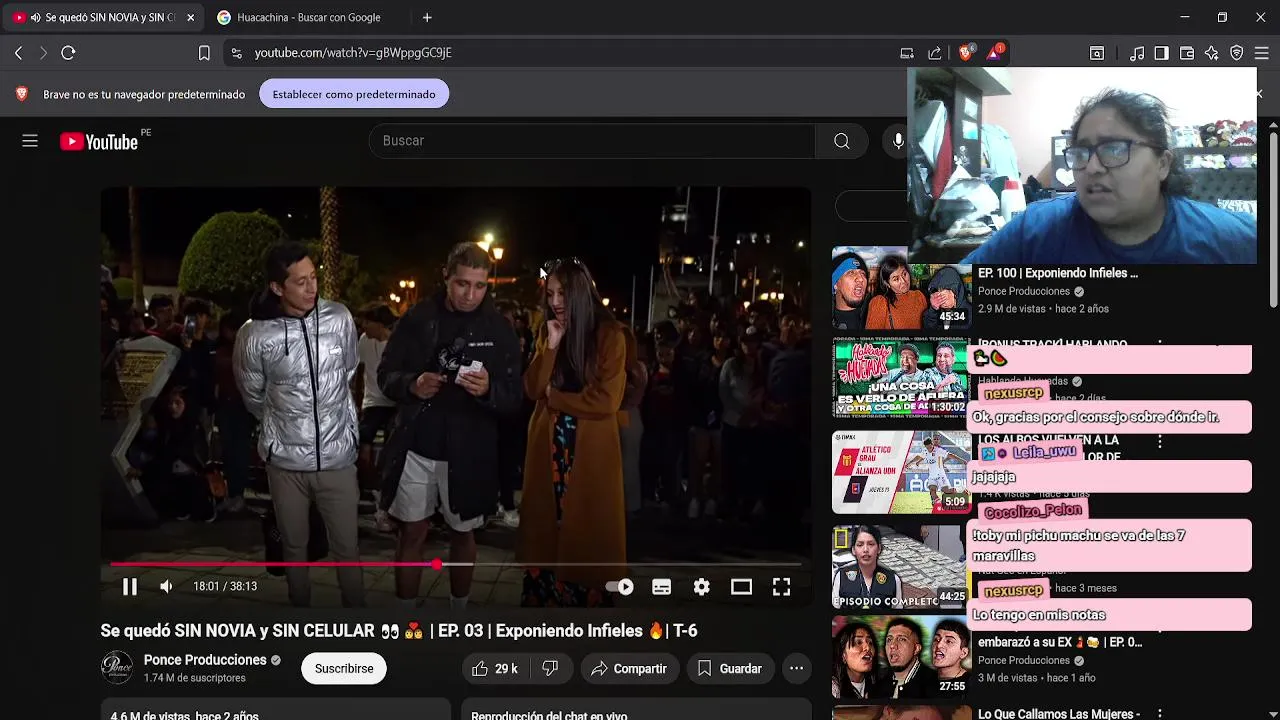Image resolution: width=1280 pixels, height=720 pixels.
Task: Open options for Los Albos video
Action: pos(1160,441)
